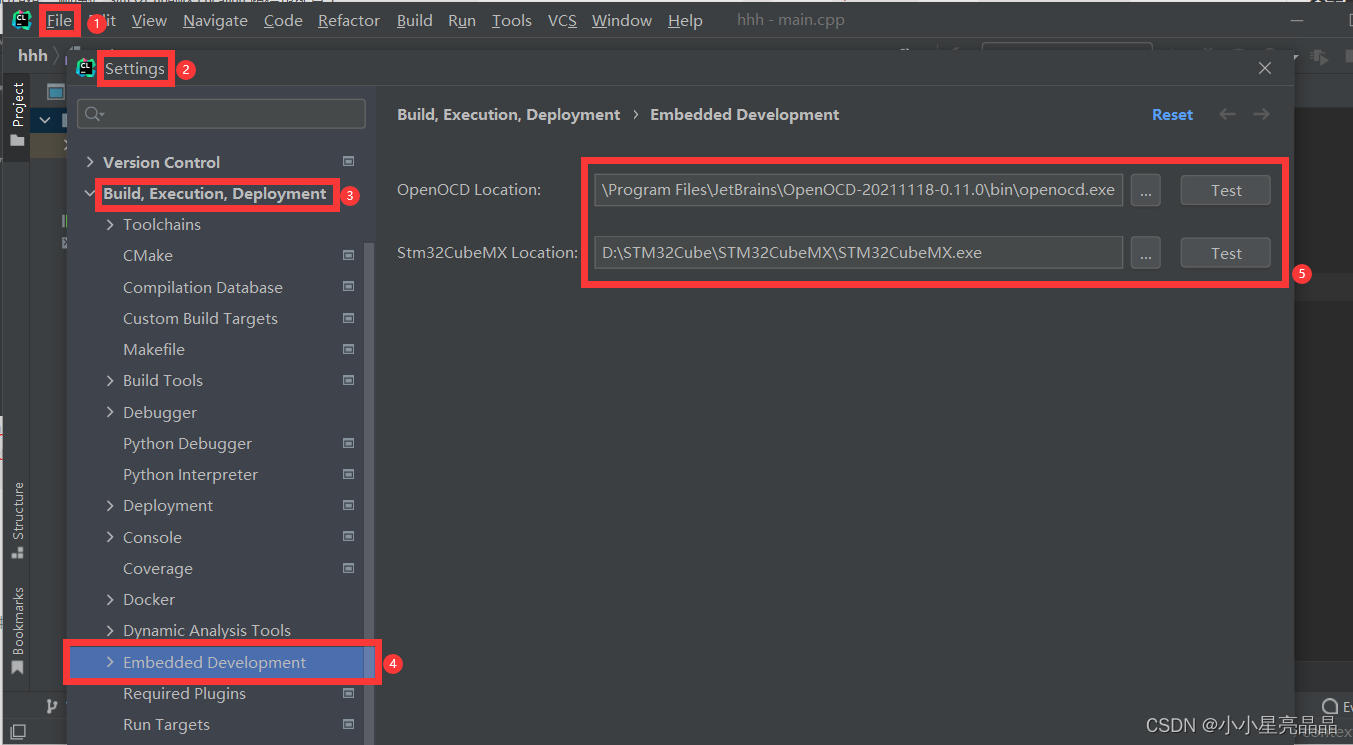Screen dimensions: 1353x745
Task: Open the Run menu
Action: [x=462, y=20]
